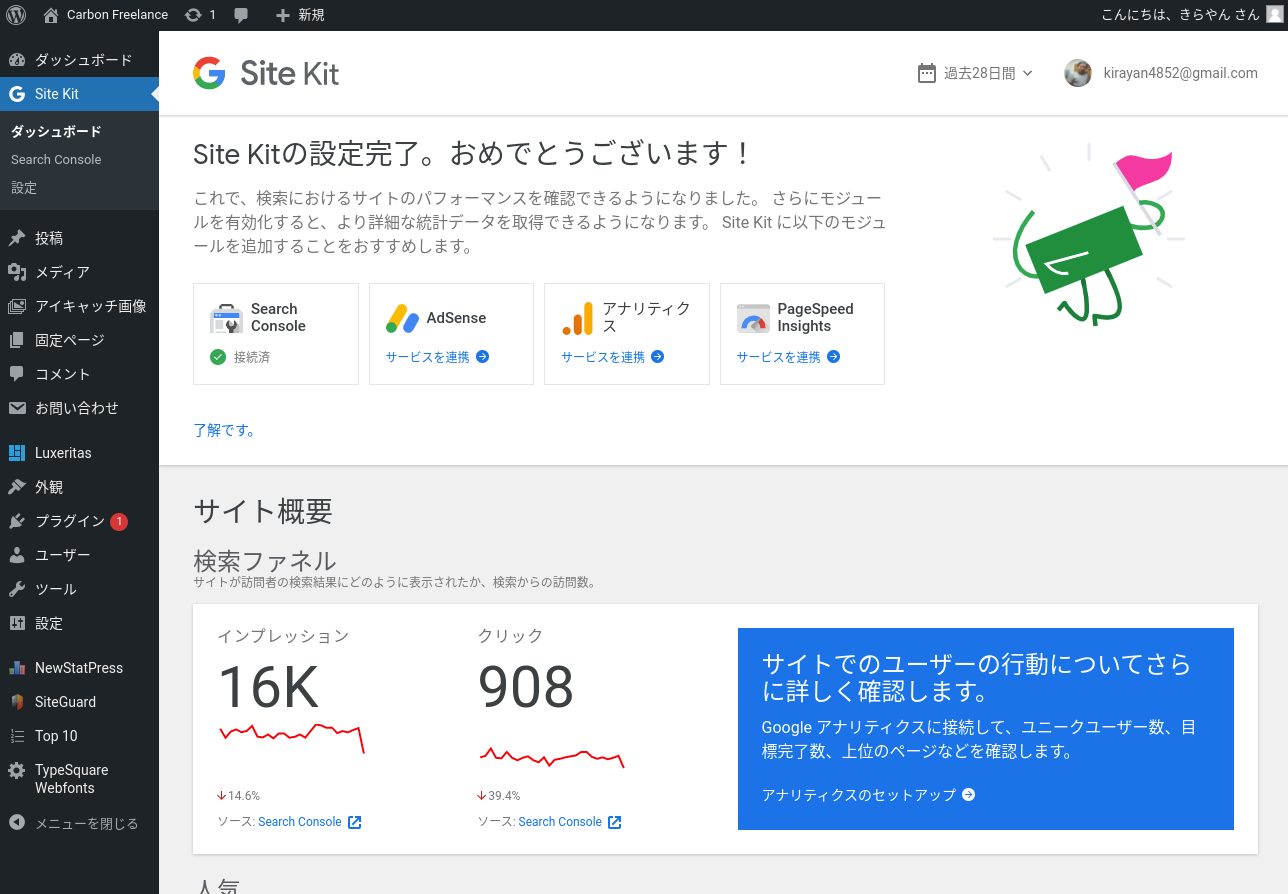
Task: Click the 14.6% decrease indicator
Action: point(239,796)
